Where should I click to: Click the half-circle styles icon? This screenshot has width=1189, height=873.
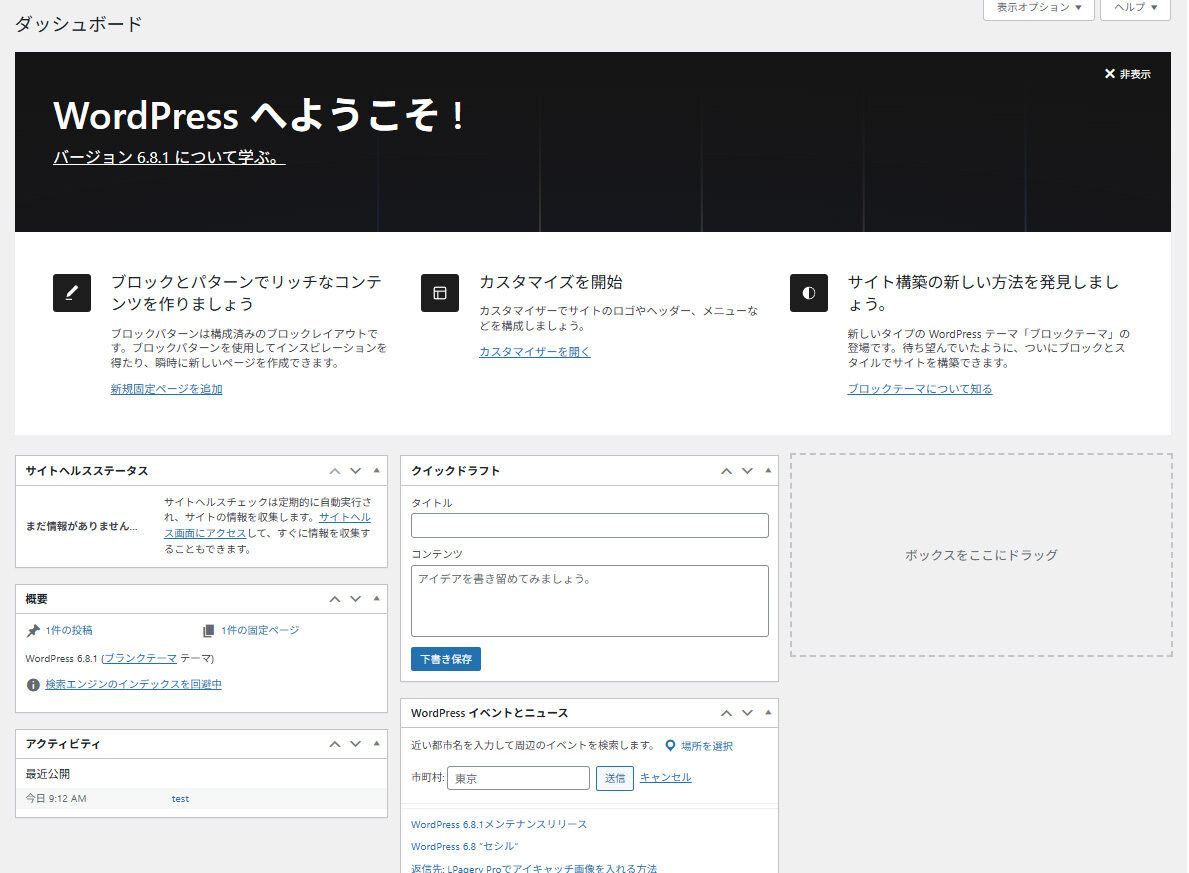click(x=808, y=293)
